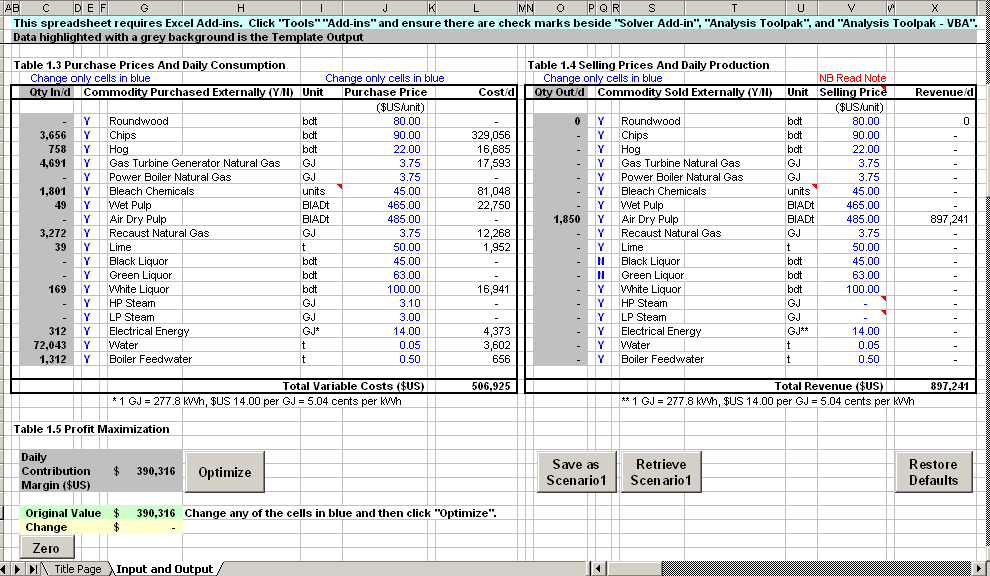Select Total Revenue value 897,241 in totals row

[x=934, y=386]
